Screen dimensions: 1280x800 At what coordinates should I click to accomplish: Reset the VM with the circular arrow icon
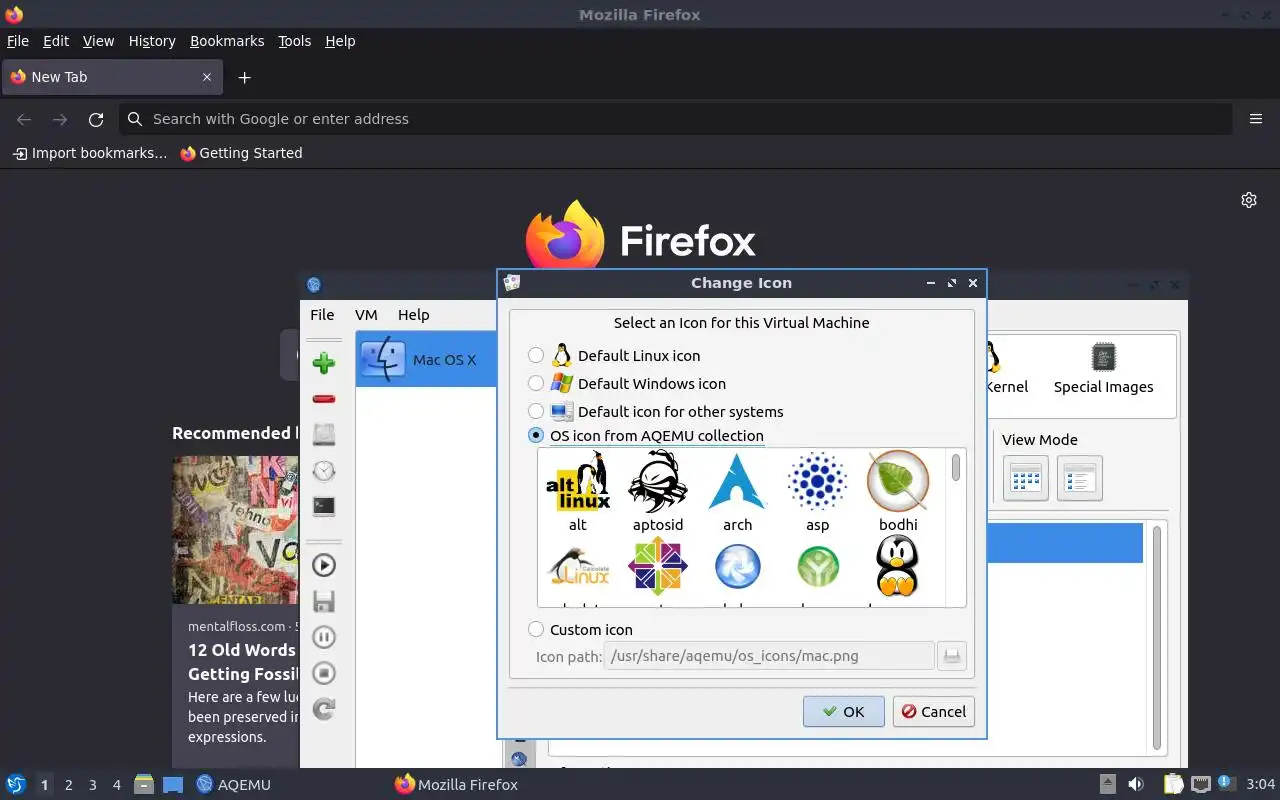click(x=323, y=709)
